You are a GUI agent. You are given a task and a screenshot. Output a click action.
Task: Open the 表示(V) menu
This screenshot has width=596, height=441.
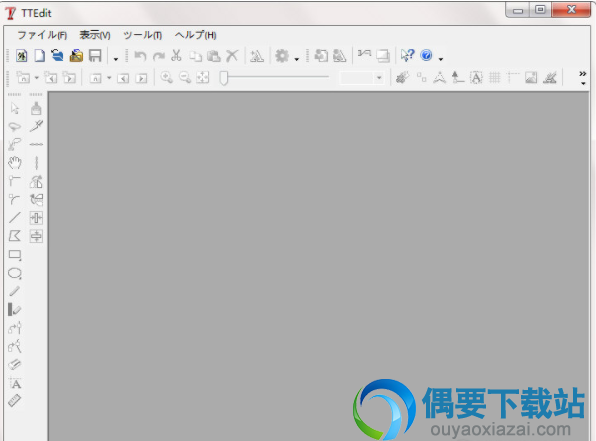(x=95, y=35)
